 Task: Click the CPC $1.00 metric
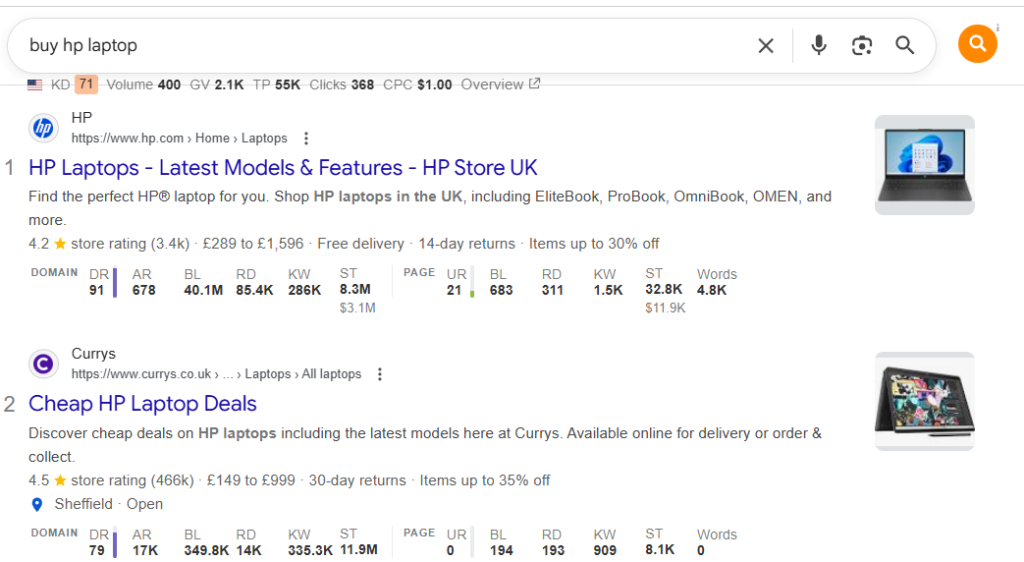pos(417,85)
